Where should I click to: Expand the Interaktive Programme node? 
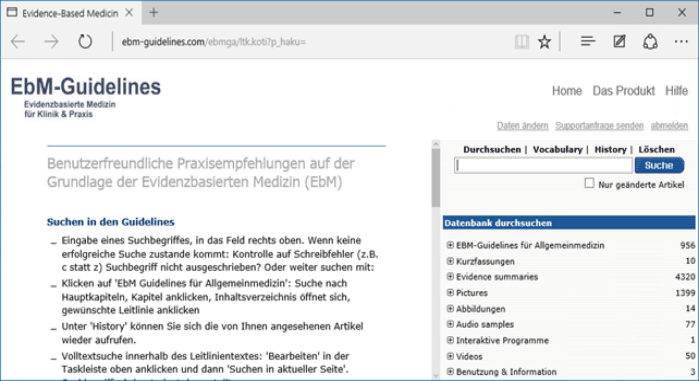point(450,340)
